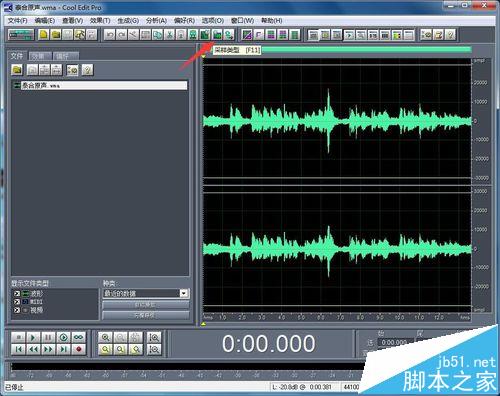The image size is (500, 396).
Task: Open the 生成(G) menu
Action: click(x=128, y=21)
